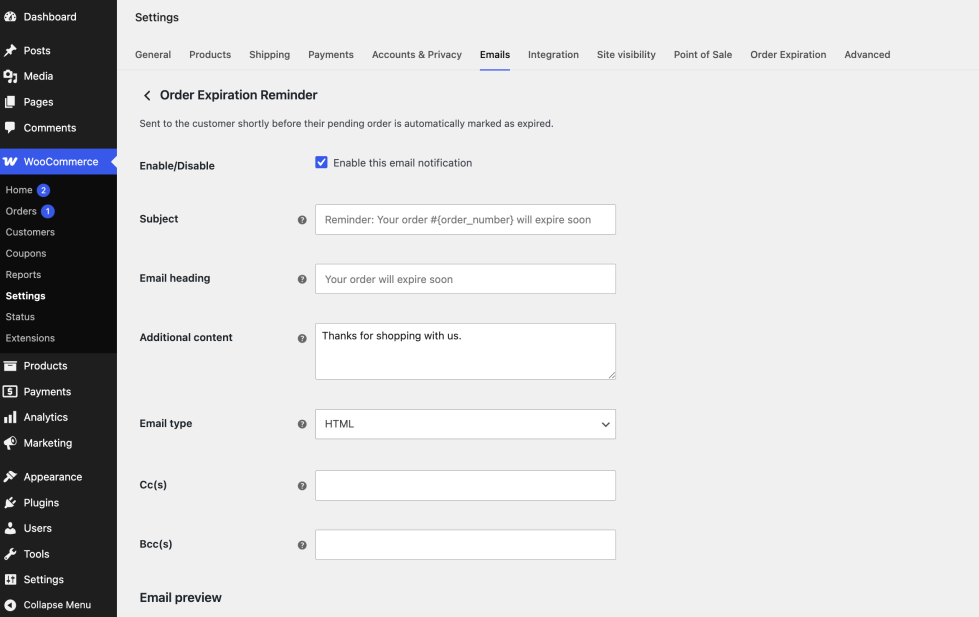Open the Extensions submenu link

point(30,338)
